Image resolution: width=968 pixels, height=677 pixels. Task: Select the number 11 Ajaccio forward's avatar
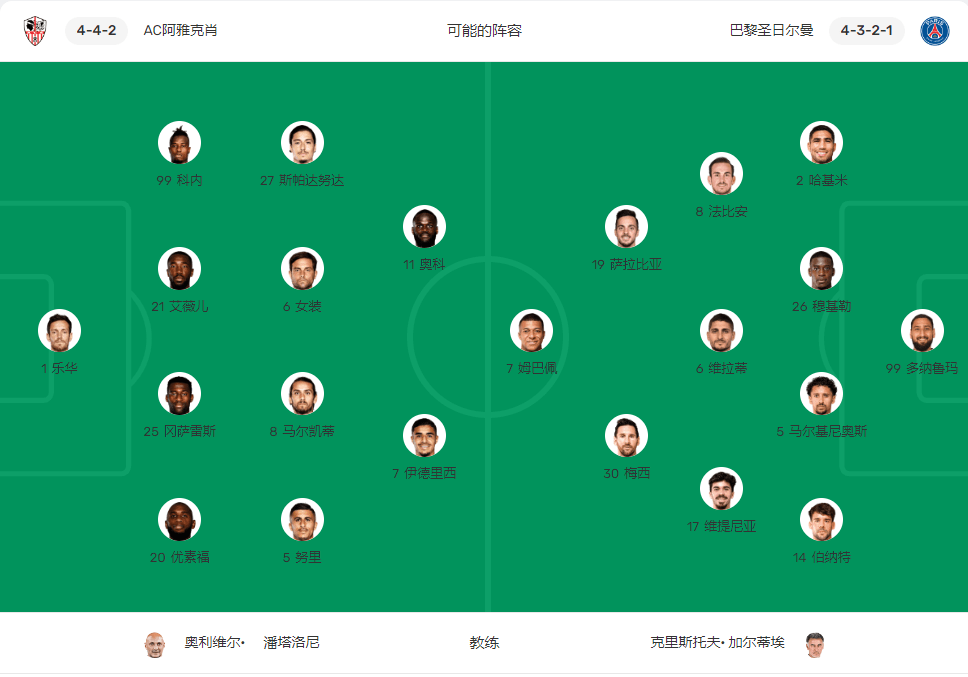pyautogui.click(x=424, y=227)
